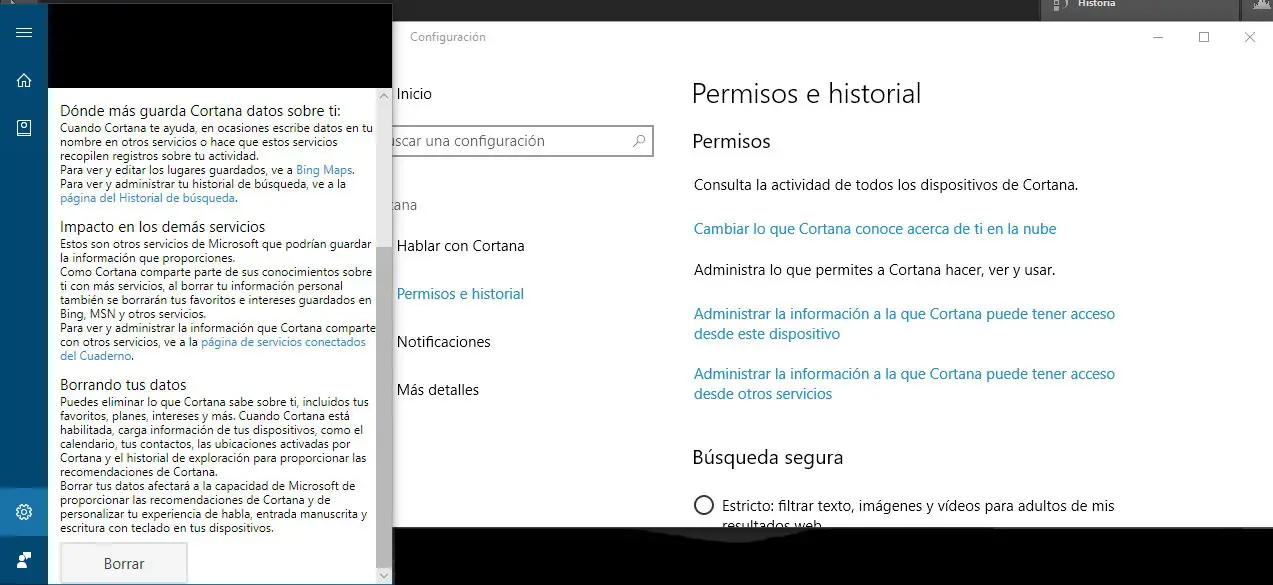The image size is (1273, 585).
Task: Click the Búsqueda segura heading
Action: 768,458
